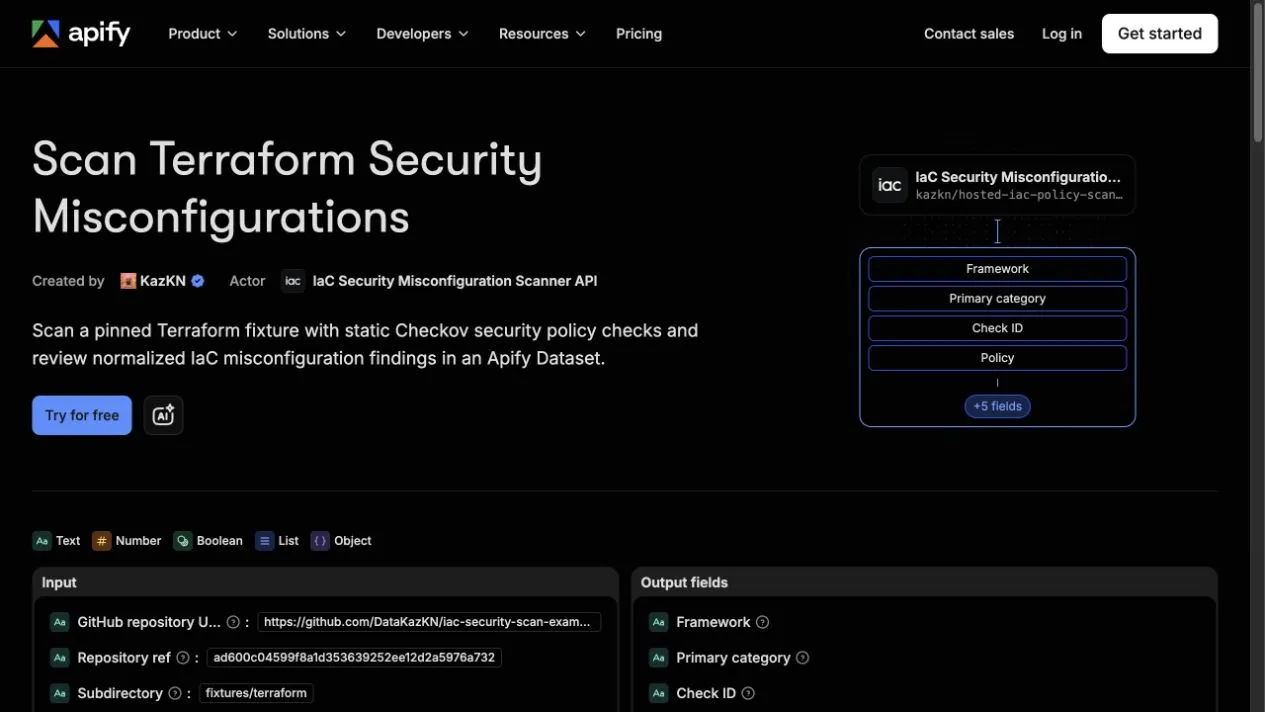Edit the Repository ref value field
1265x712 pixels.
click(x=354, y=658)
